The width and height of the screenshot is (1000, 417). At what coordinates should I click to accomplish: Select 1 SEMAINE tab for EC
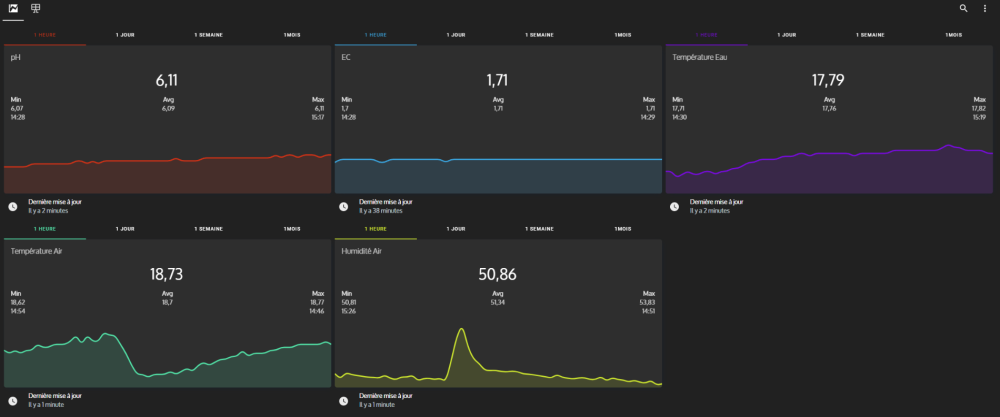540,35
